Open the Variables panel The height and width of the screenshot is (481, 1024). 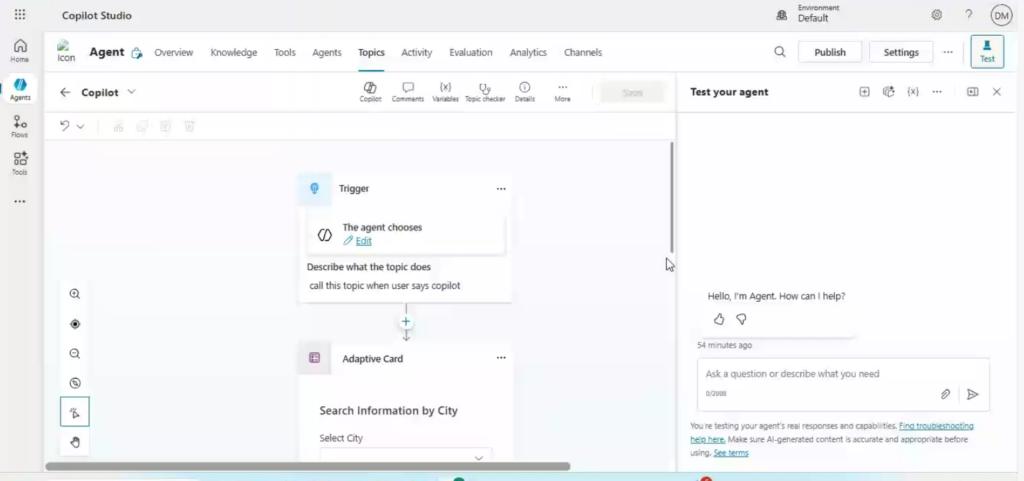point(445,92)
